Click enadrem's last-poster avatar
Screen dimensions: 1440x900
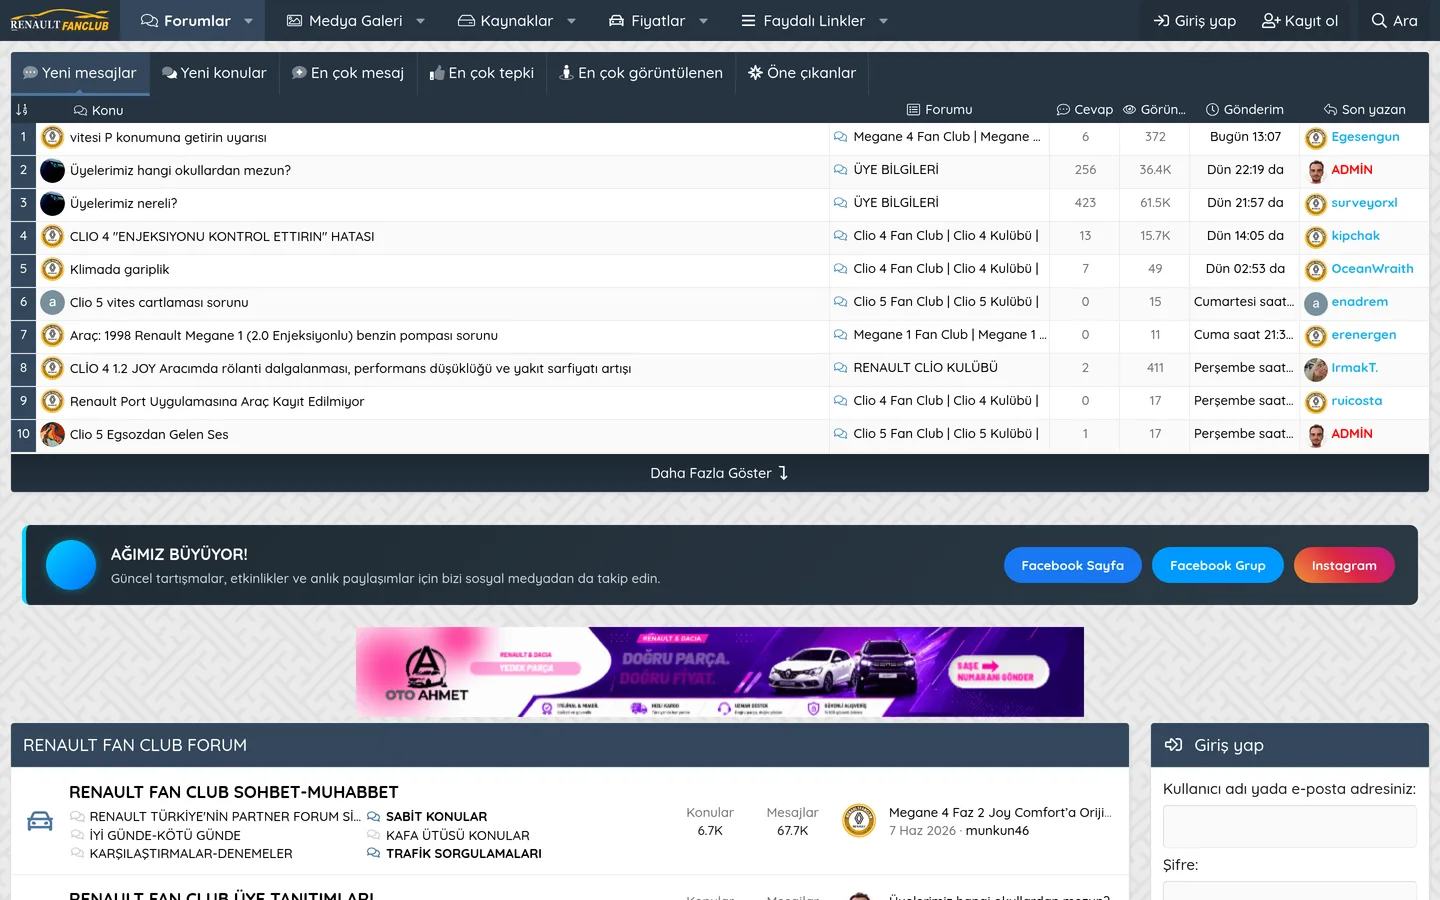click(x=1316, y=303)
